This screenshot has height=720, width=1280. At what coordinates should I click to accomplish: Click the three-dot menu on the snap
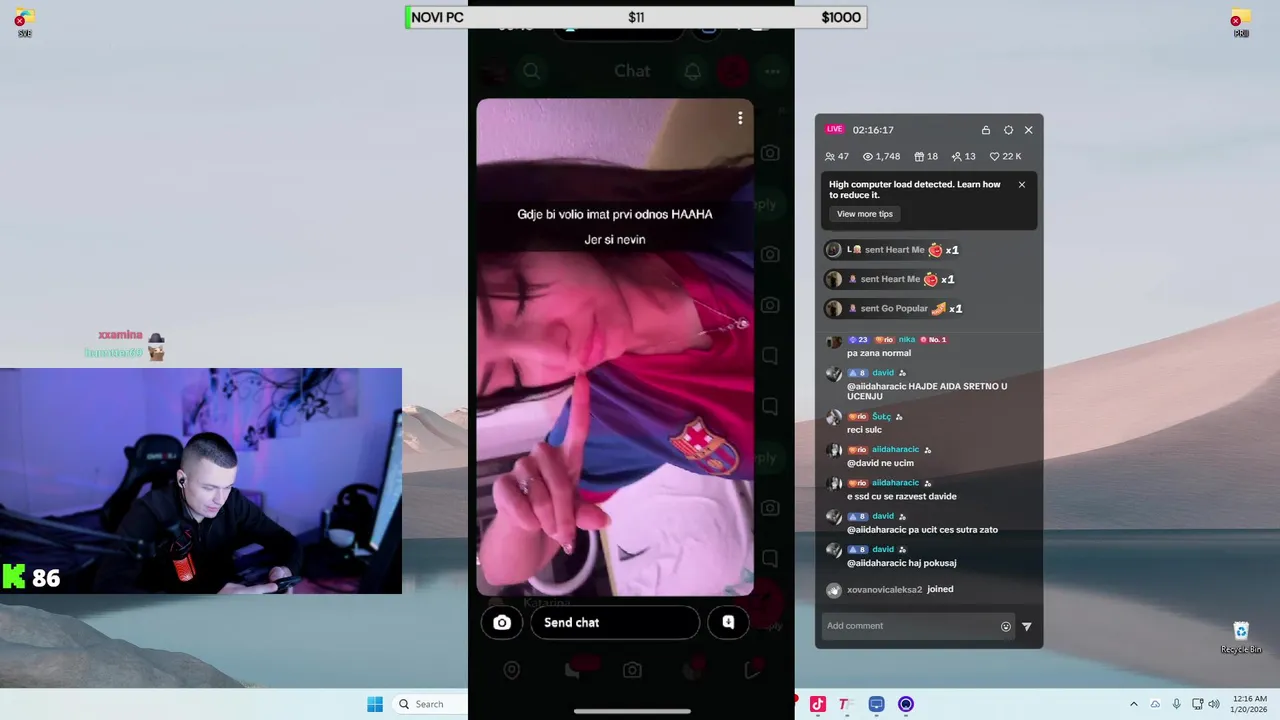(x=740, y=118)
